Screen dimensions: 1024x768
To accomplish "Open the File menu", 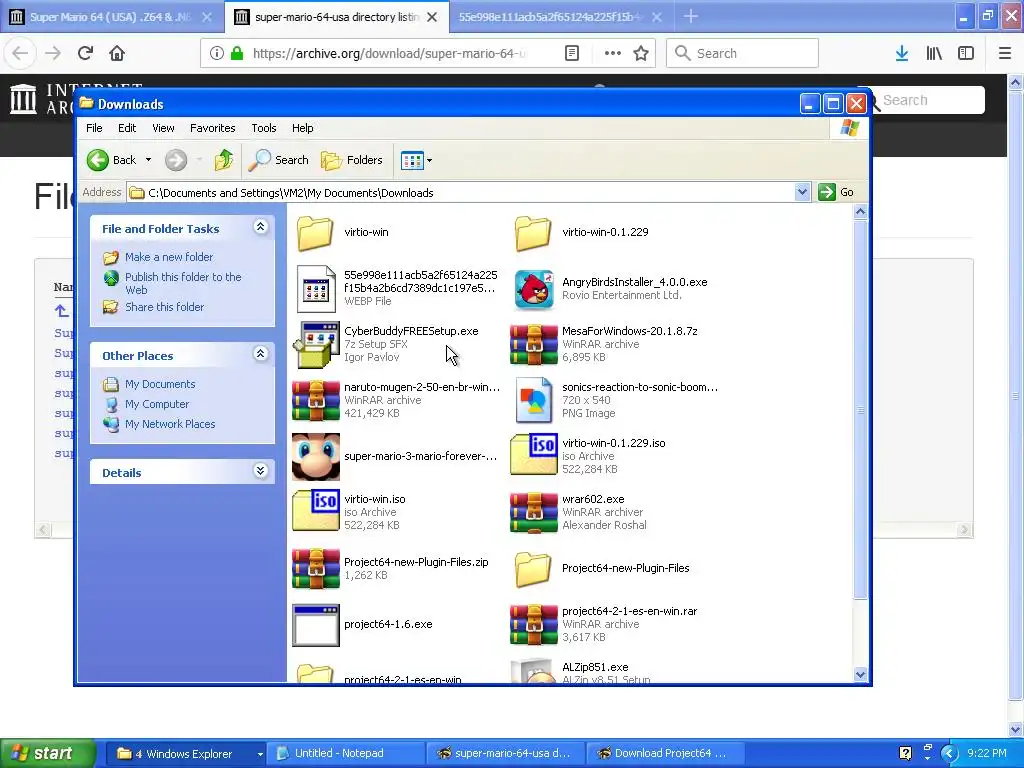I will [x=94, y=128].
